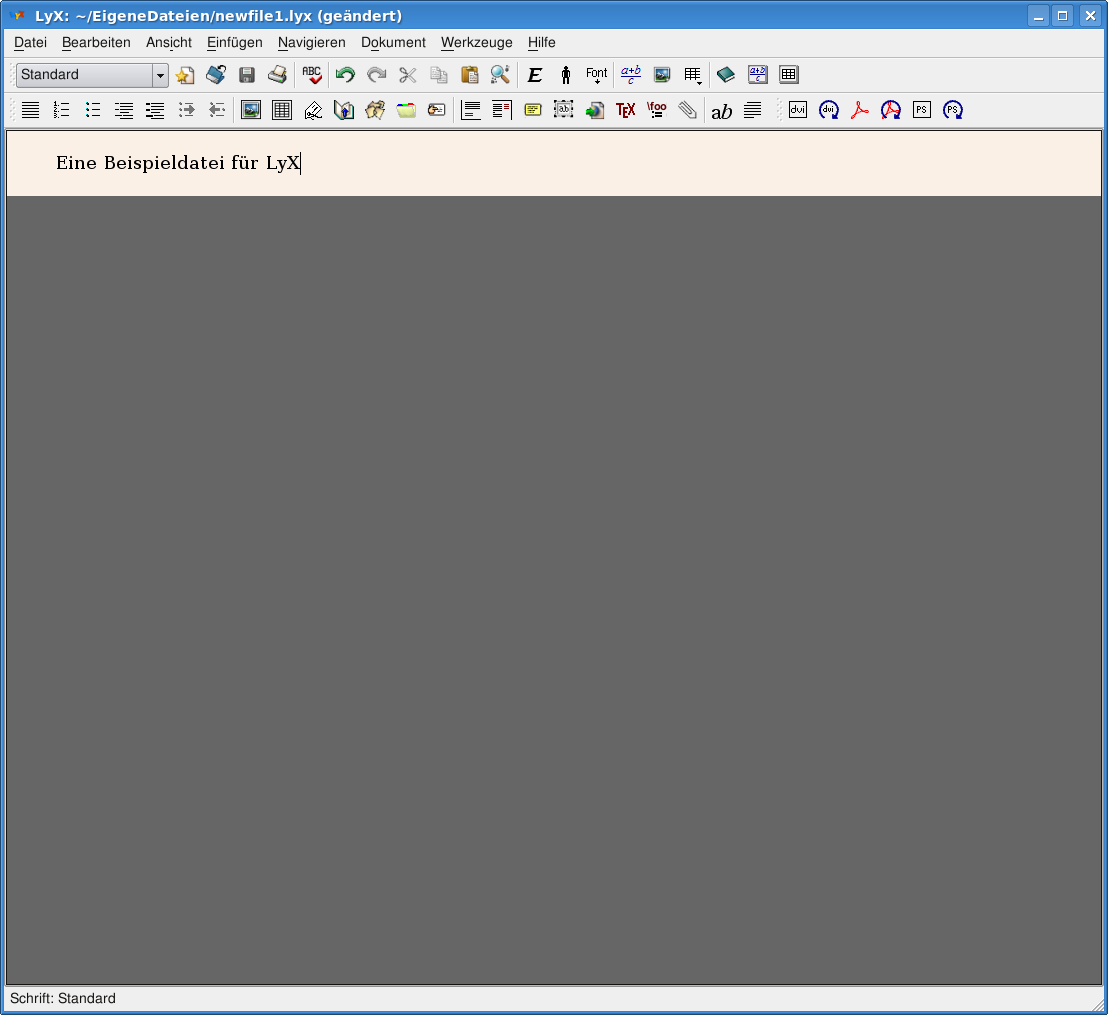This screenshot has height=1015, width=1108.
Task: Open find and replace magnifier icon
Action: (x=500, y=74)
